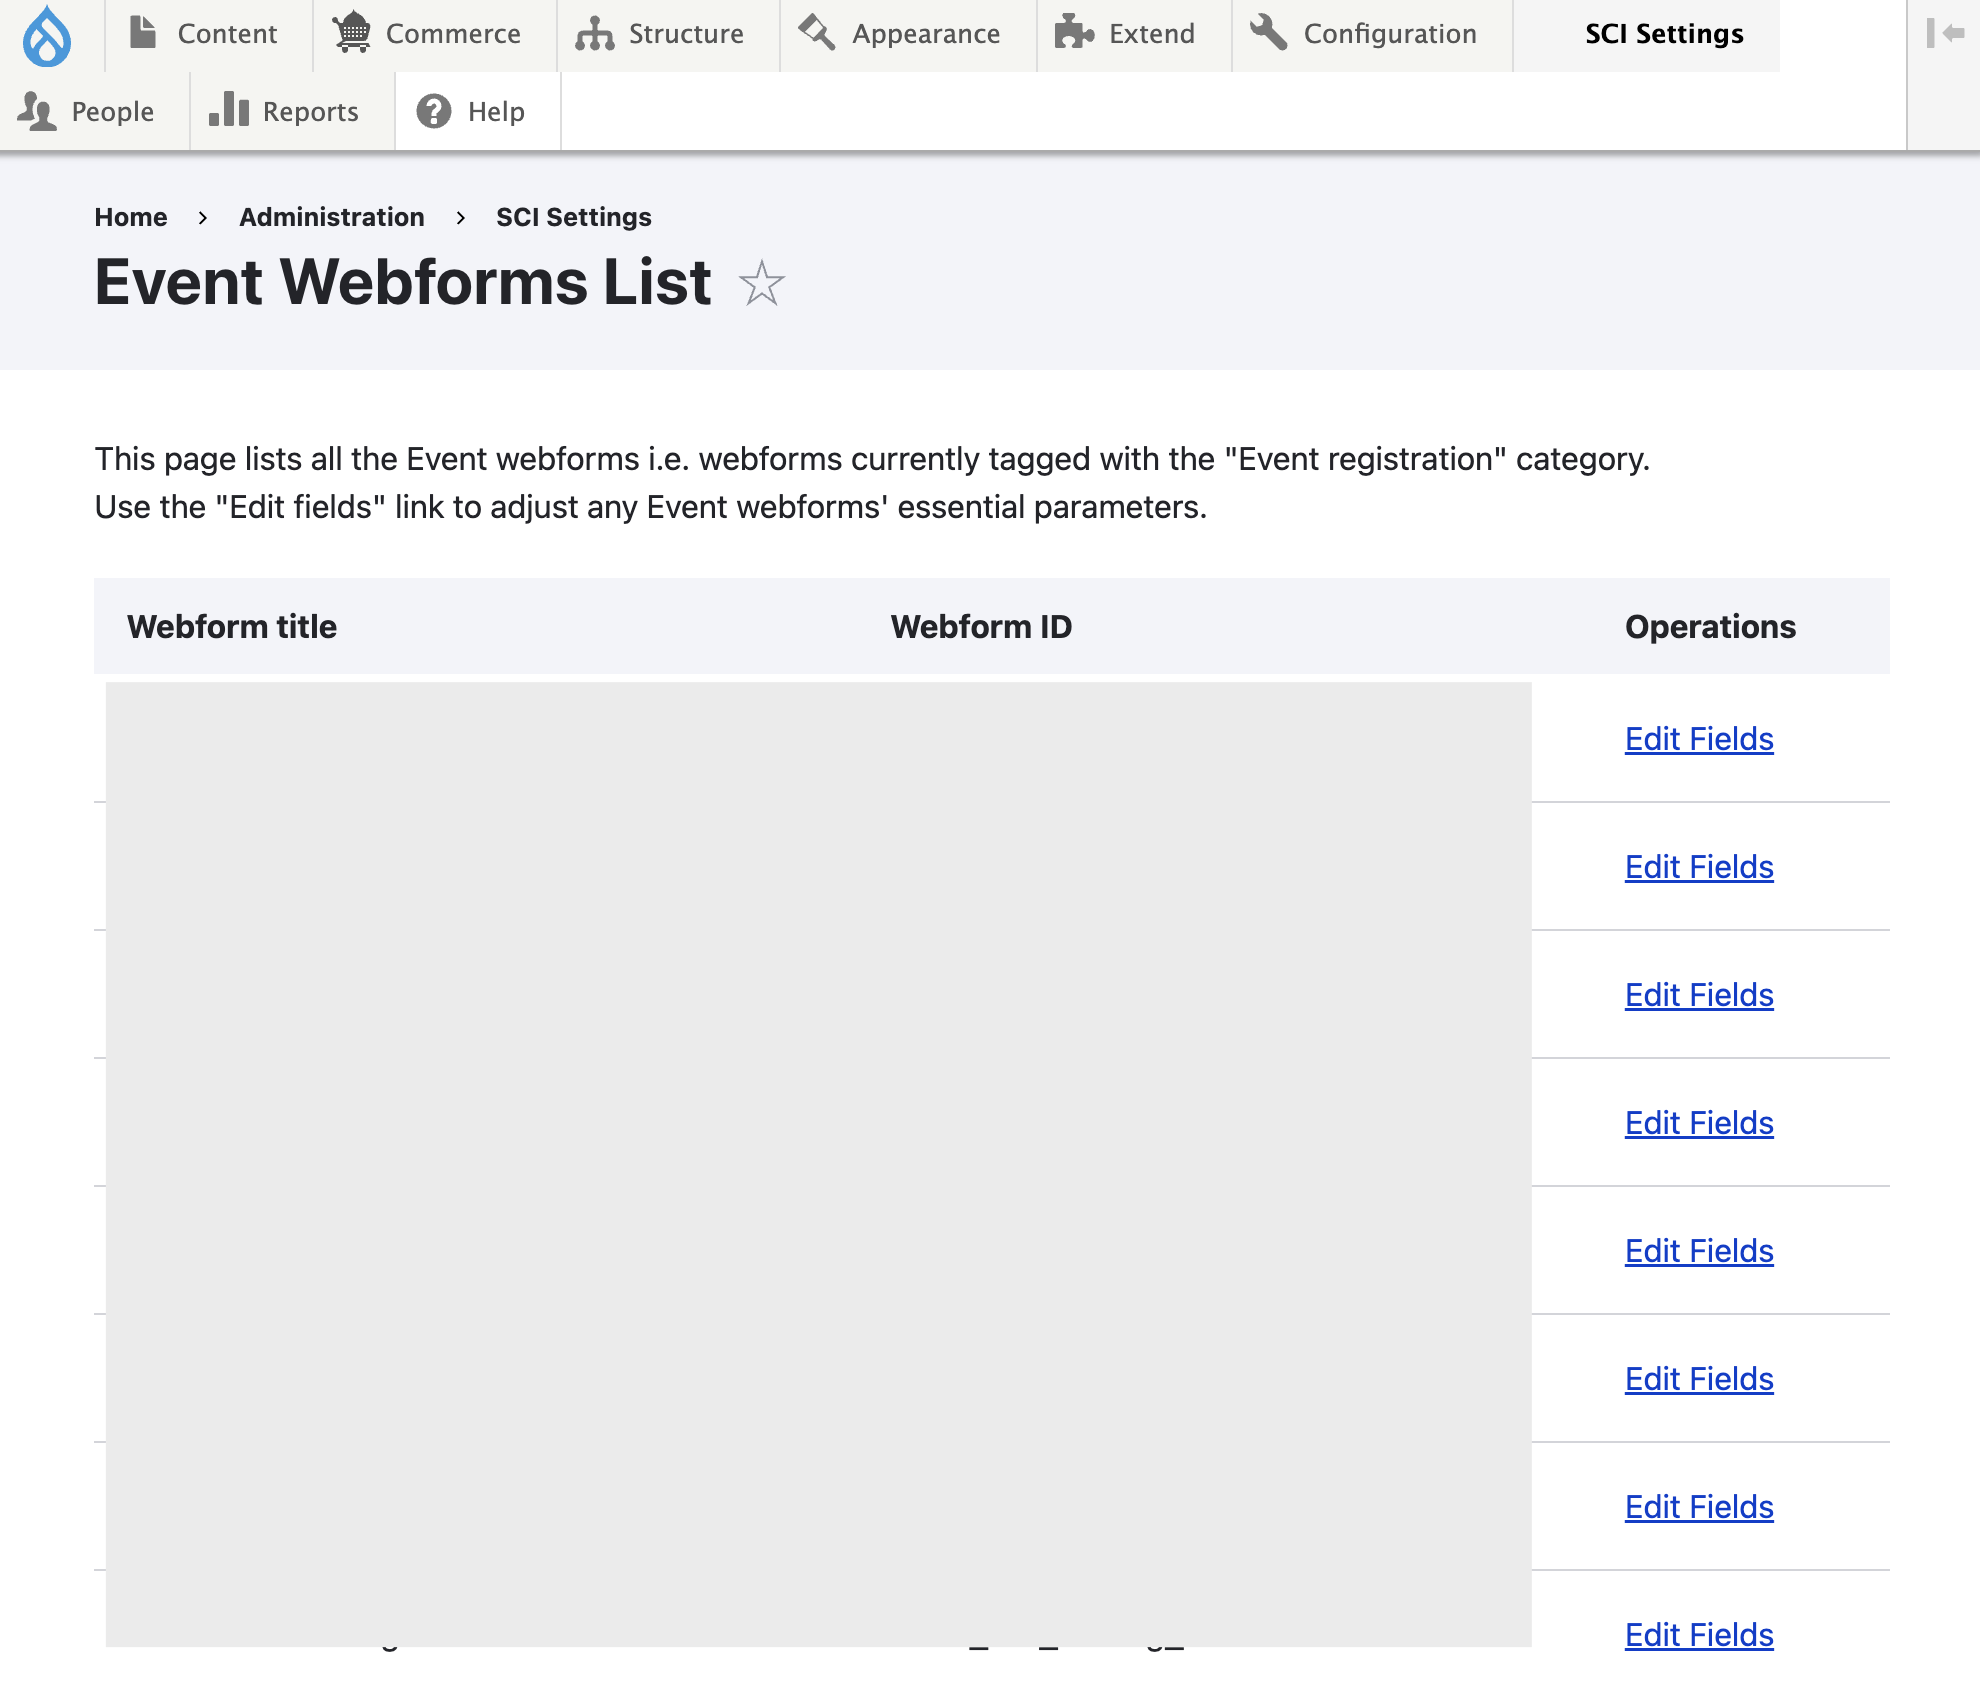Click the Appearance paintbrush icon
Image resolution: width=1980 pixels, height=1692 pixels.
click(x=817, y=33)
